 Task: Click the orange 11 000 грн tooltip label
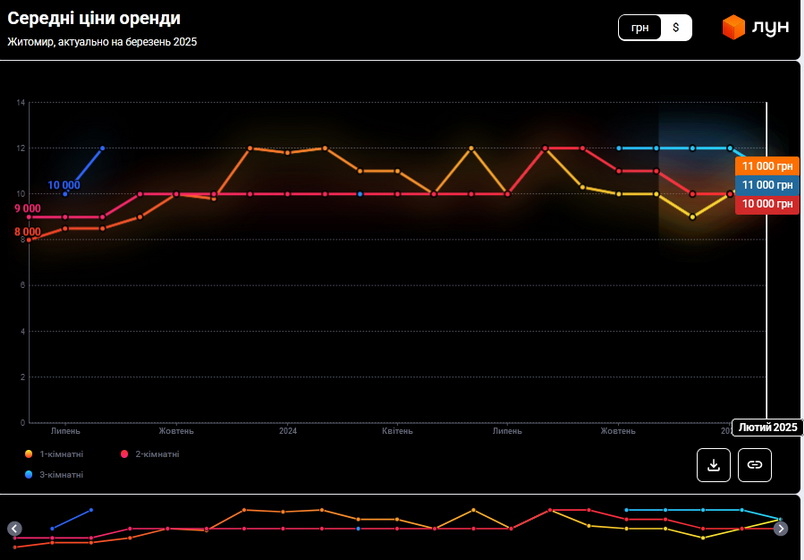click(767, 167)
